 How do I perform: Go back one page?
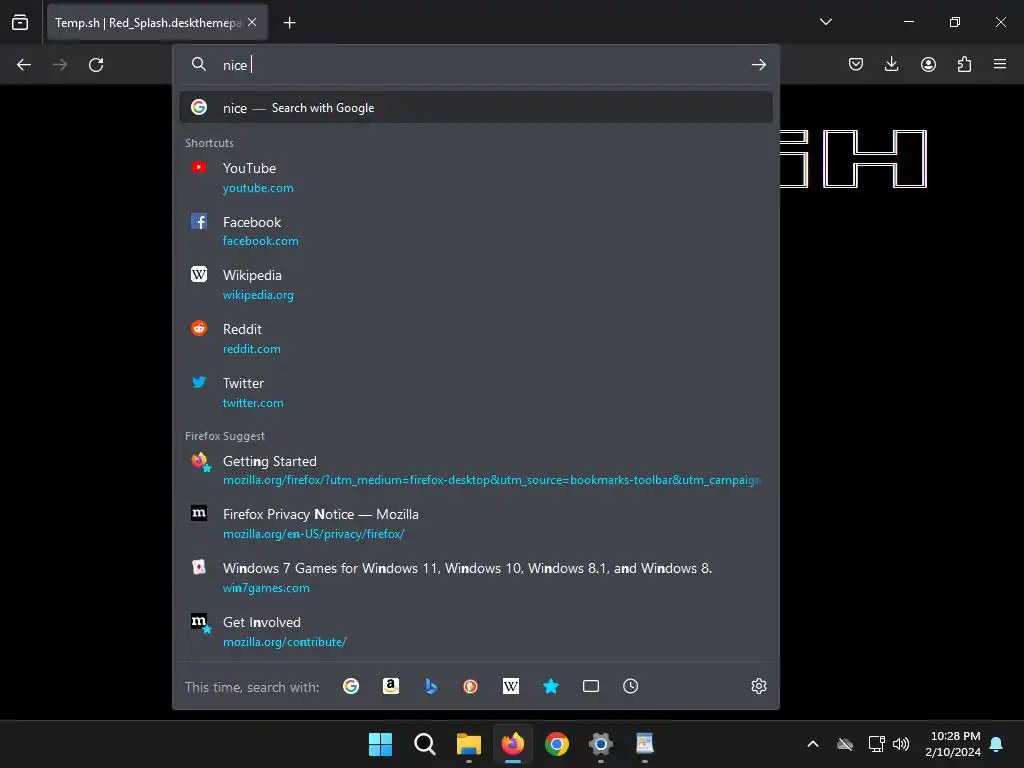[24, 65]
